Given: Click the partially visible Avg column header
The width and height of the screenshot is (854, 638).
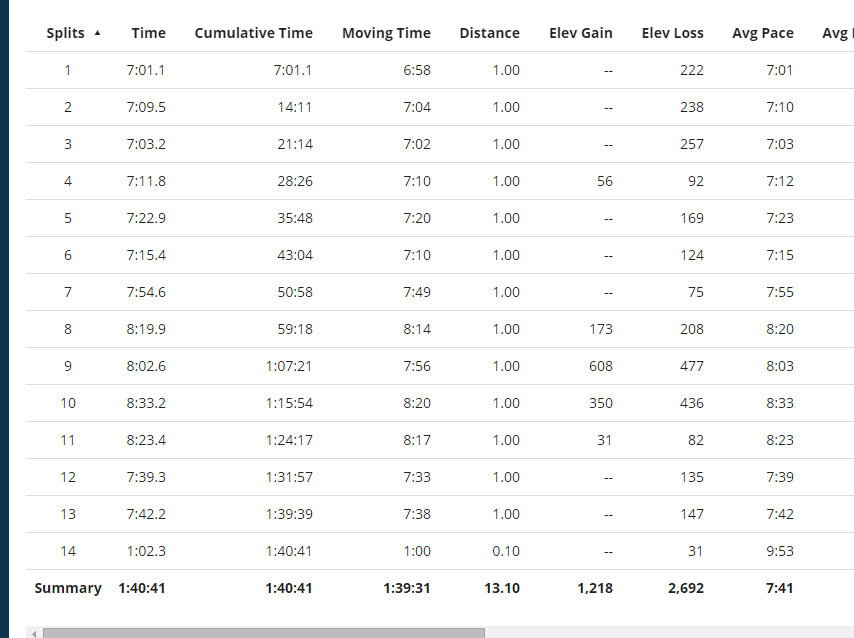Looking at the screenshot, I should pos(838,33).
